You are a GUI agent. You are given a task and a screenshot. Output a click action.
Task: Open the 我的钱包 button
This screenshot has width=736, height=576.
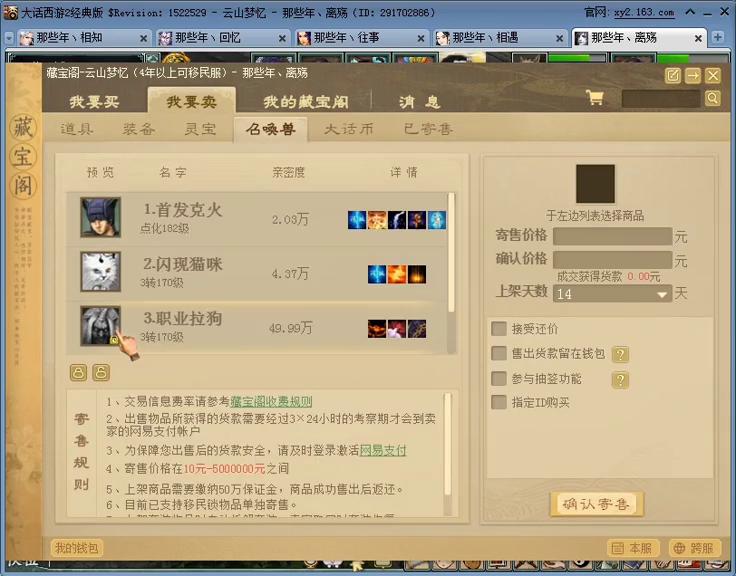77,548
